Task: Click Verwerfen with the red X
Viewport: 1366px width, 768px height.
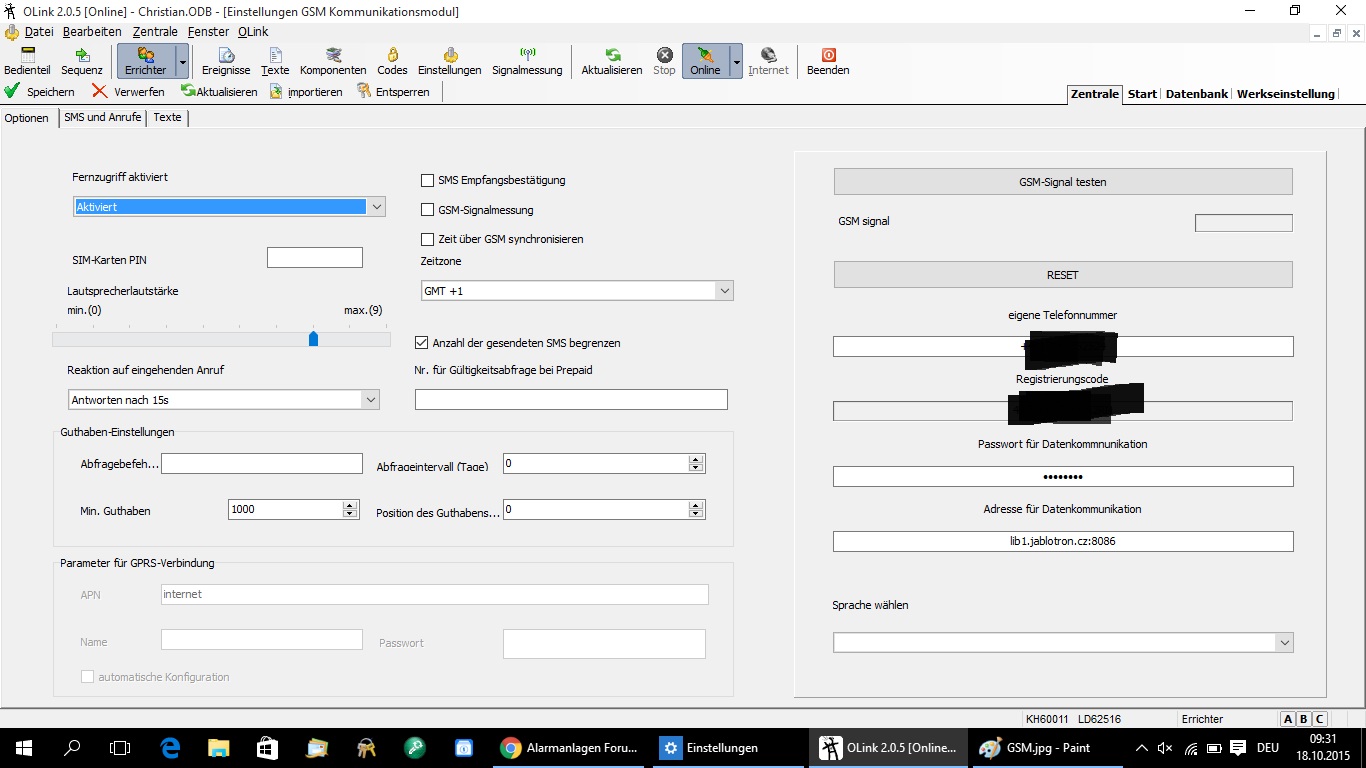Action: (127, 91)
